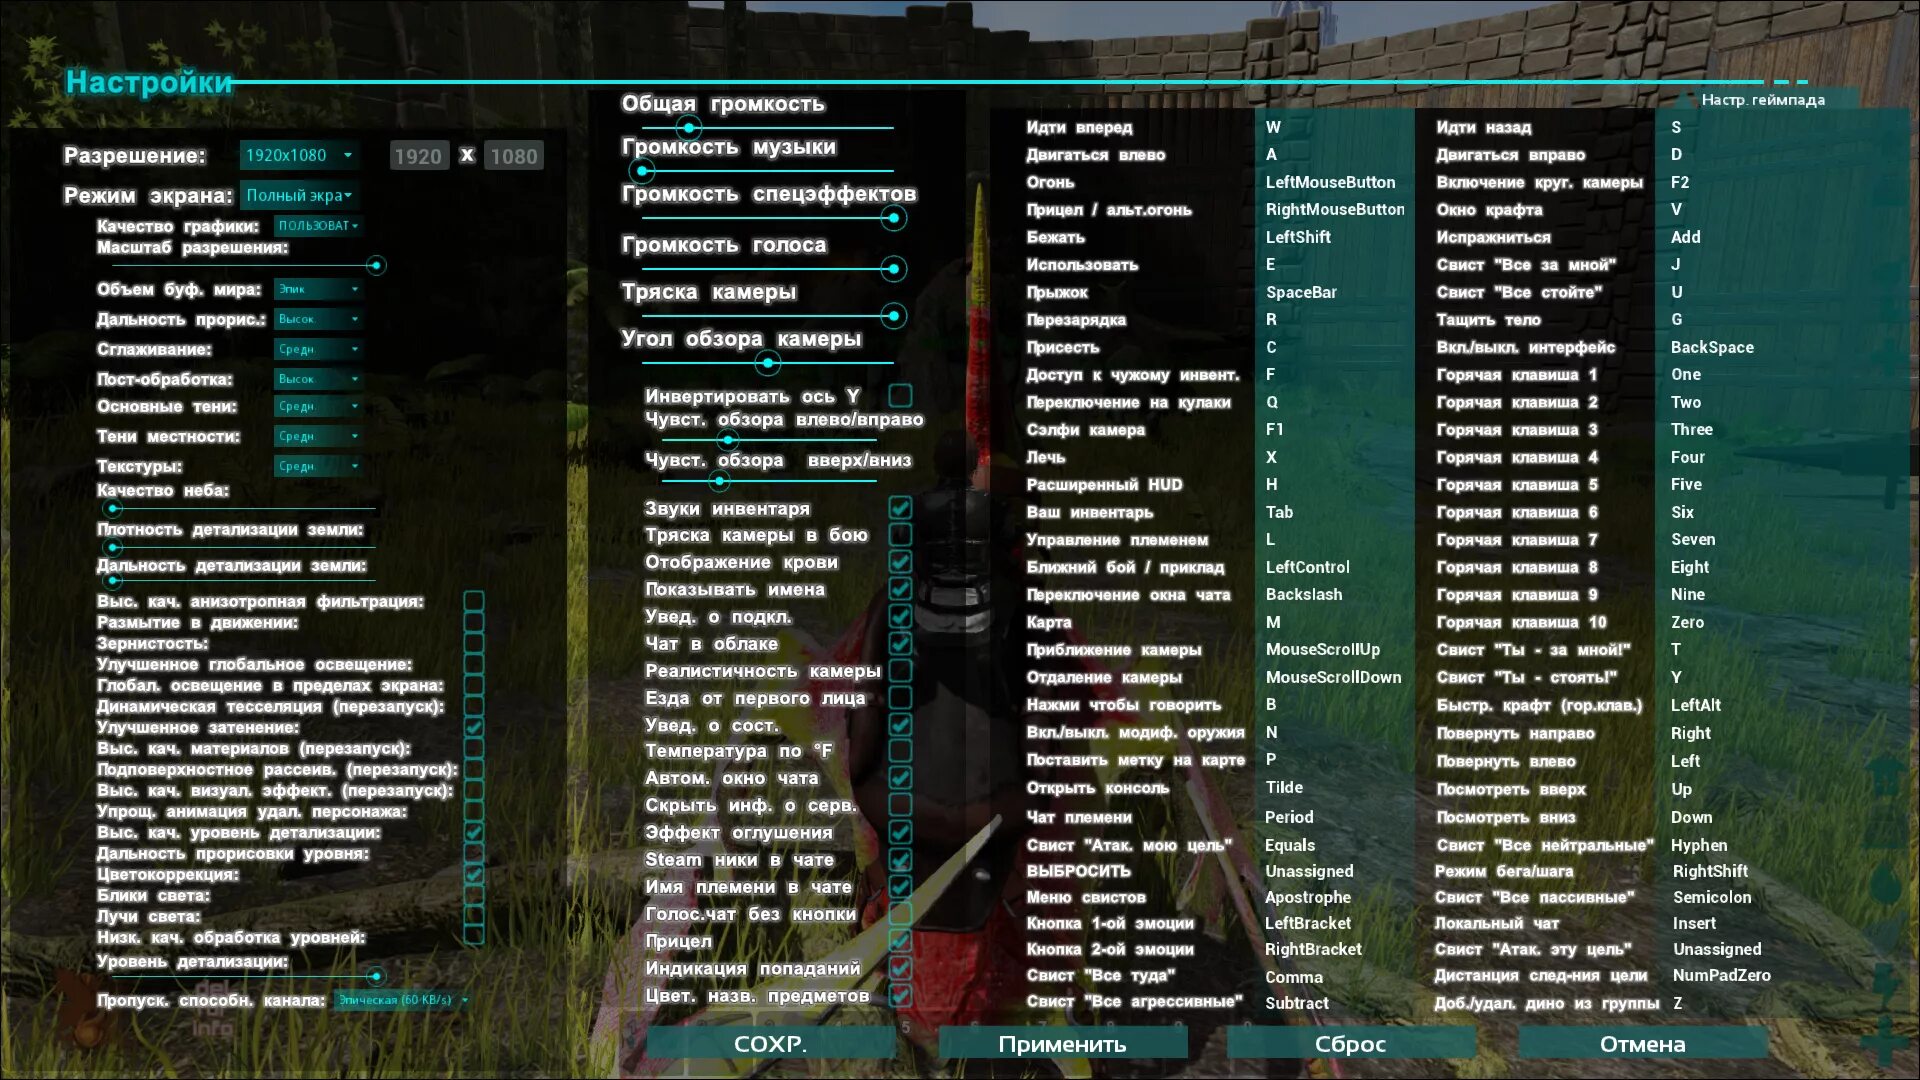Open the screen mode dropdown
Viewport: 1920px width, 1080px height.
click(x=299, y=195)
